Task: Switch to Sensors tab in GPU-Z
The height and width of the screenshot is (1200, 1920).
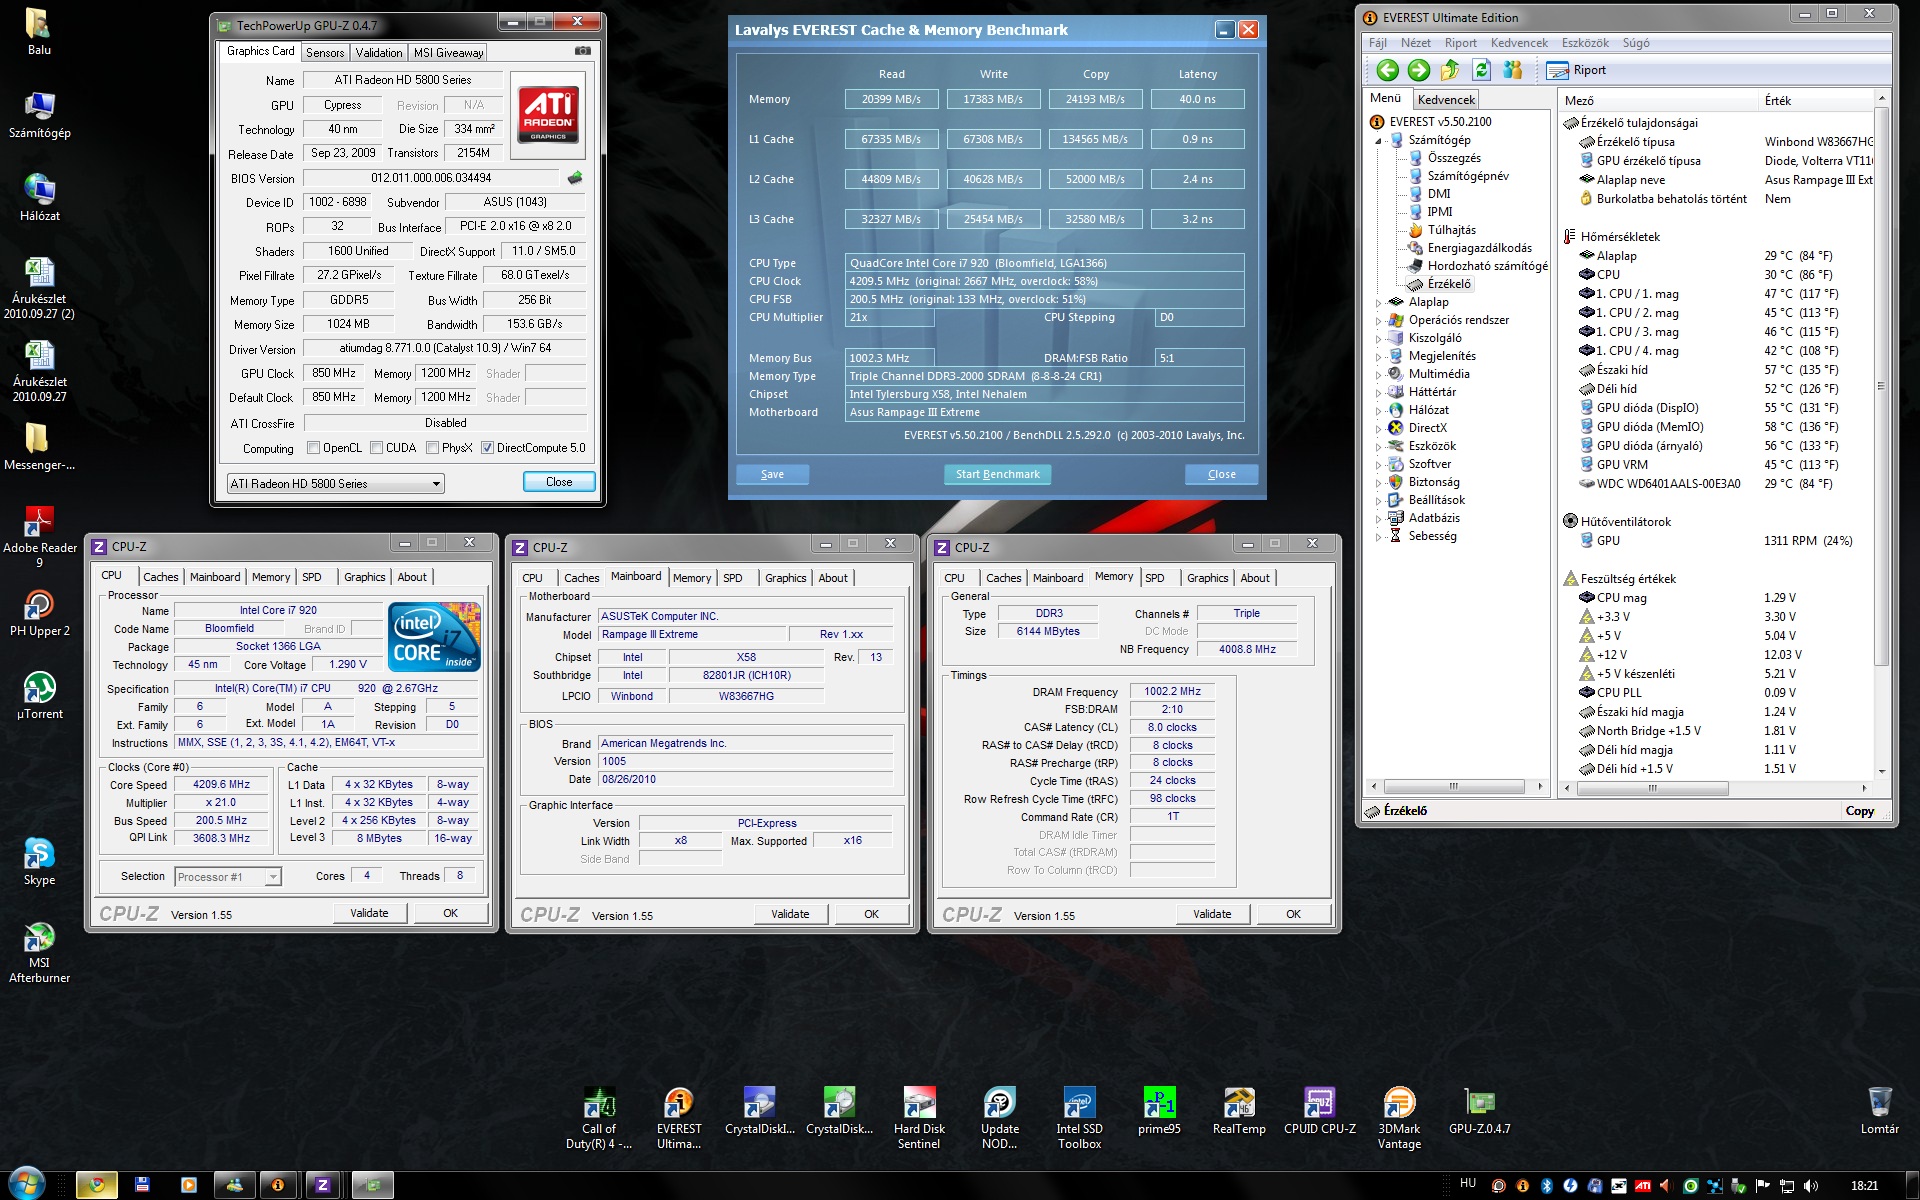Action: 325,53
